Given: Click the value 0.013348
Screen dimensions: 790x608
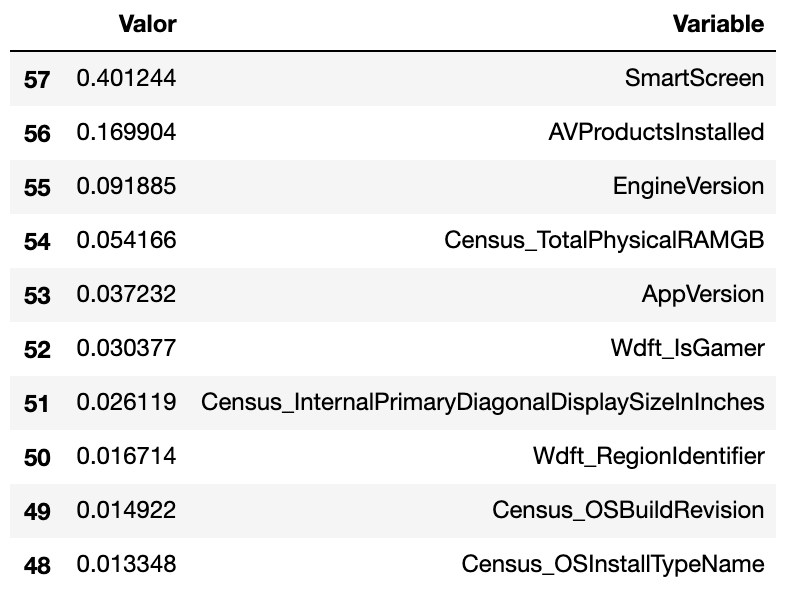Looking at the screenshot, I should coord(126,564).
